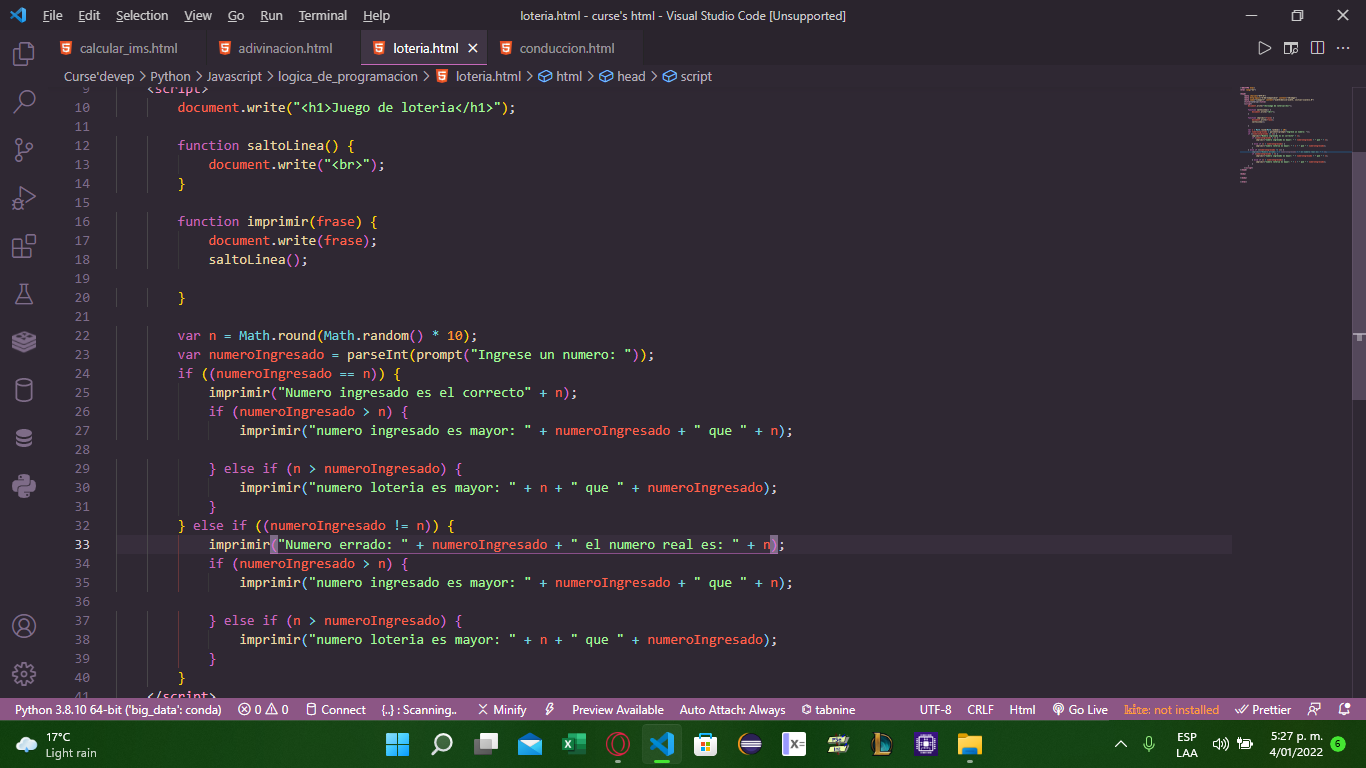The height and width of the screenshot is (768, 1366).
Task: Click the Split Editor Right icon
Action: pyautogui.click(x=1317, y=48)
